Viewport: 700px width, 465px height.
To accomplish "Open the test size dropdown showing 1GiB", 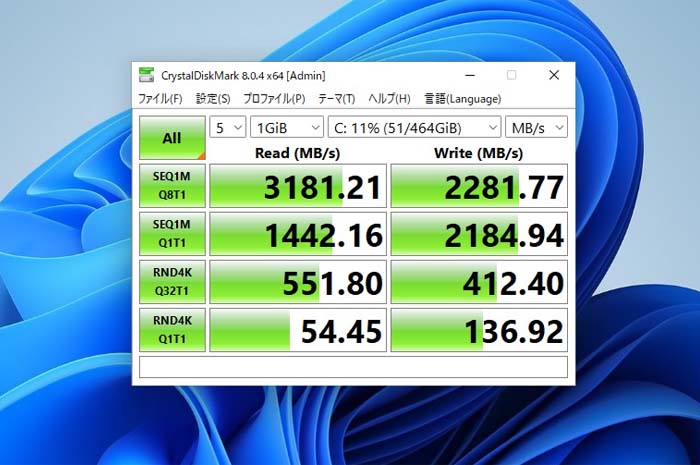I will [x=287, y=128].
